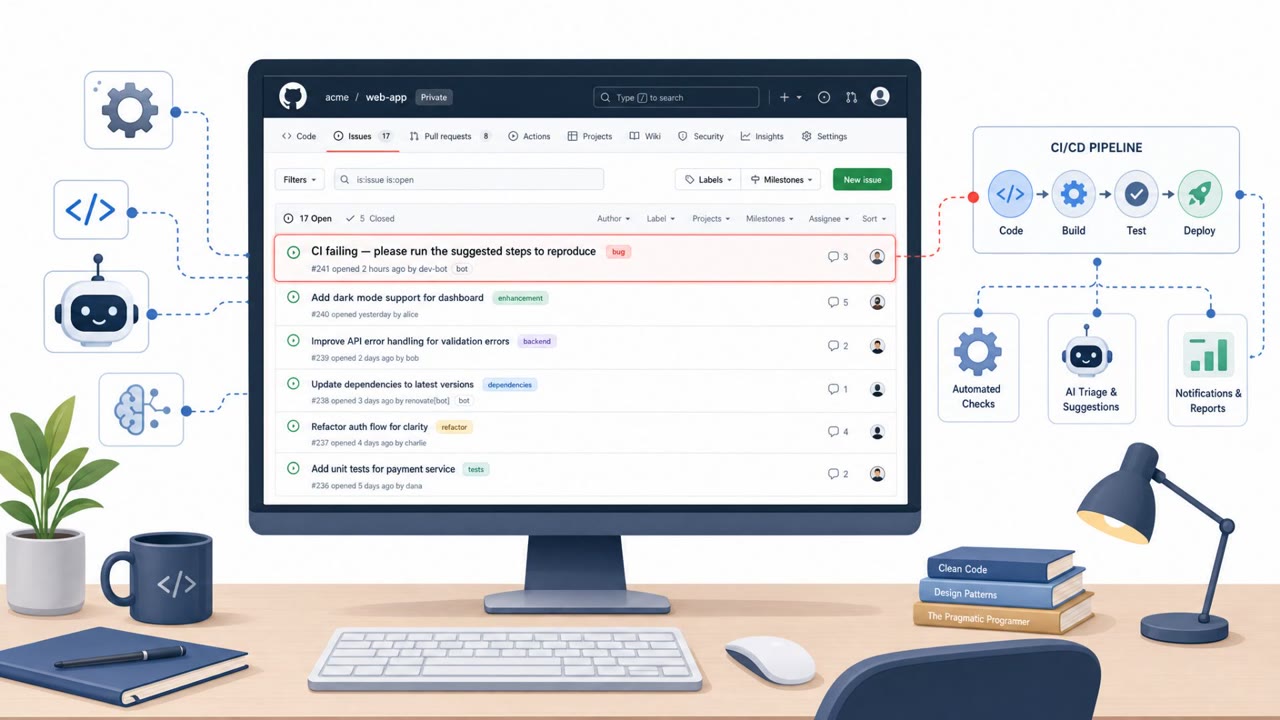This screenshot has height=720, width=1280.
Task: Click the Private repository badge
Action: 434,97
